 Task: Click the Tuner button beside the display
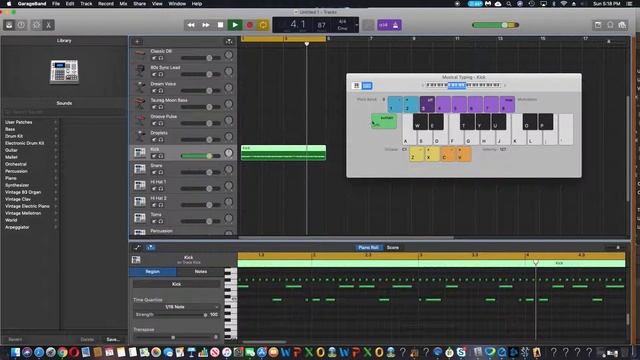[x=368, y=25]
